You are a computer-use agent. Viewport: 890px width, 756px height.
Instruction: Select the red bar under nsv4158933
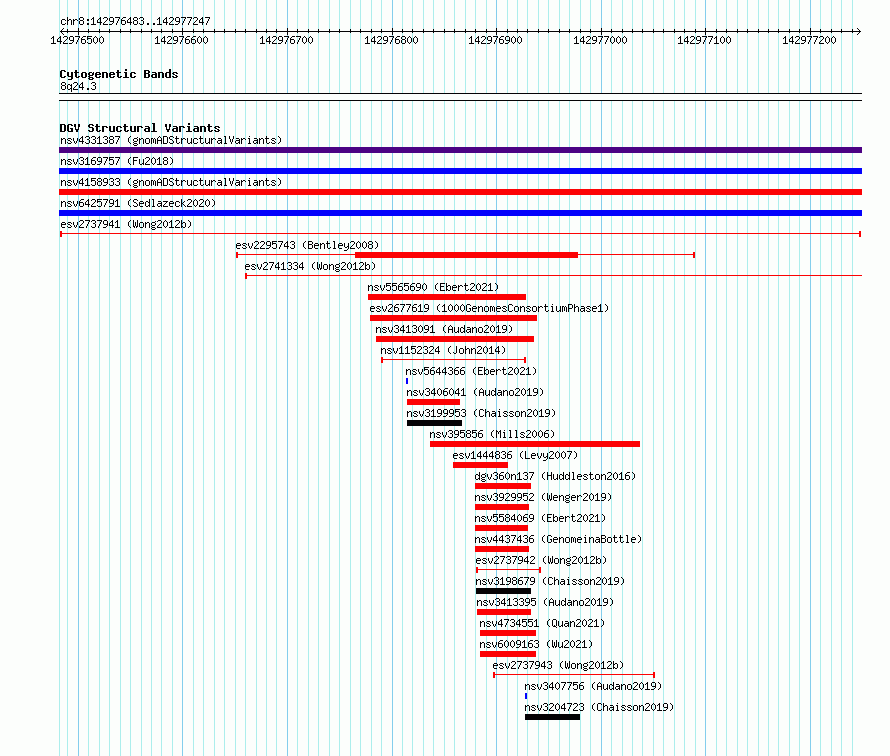[460, 192]
